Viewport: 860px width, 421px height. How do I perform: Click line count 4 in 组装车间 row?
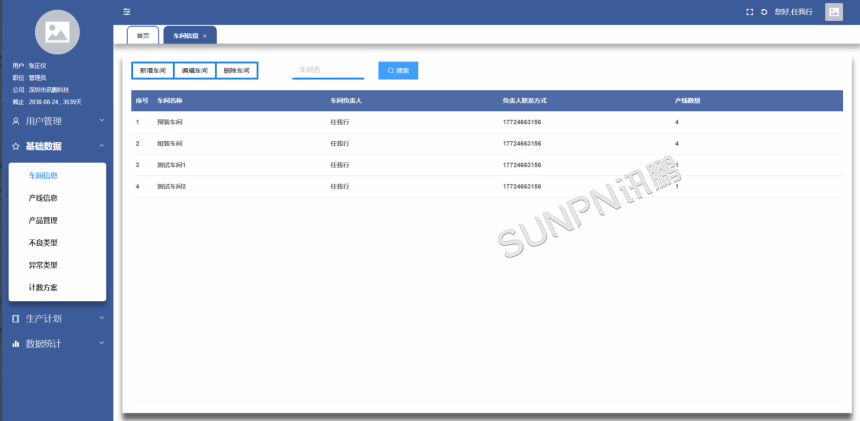pos(677,144)
